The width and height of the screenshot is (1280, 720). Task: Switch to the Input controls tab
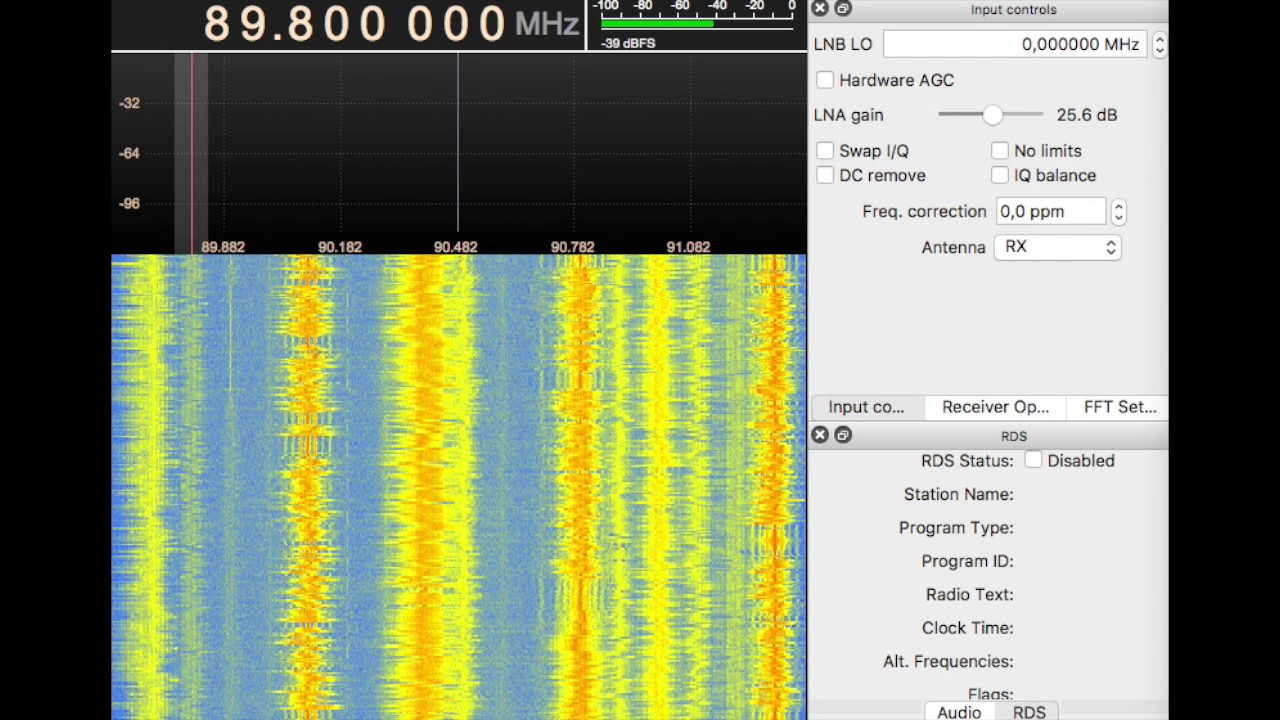866,407
